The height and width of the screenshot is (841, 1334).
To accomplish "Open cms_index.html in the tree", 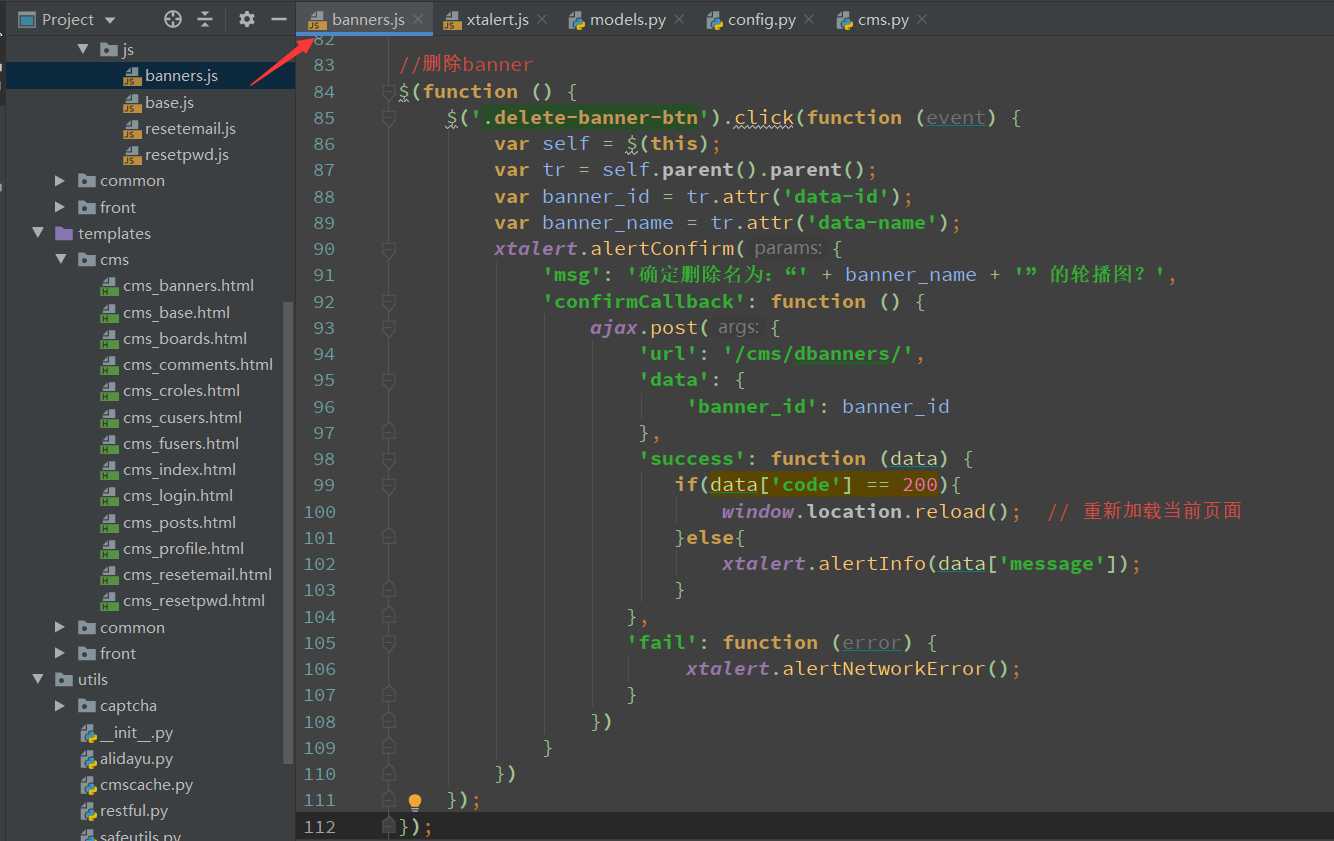I will point(179,469).
